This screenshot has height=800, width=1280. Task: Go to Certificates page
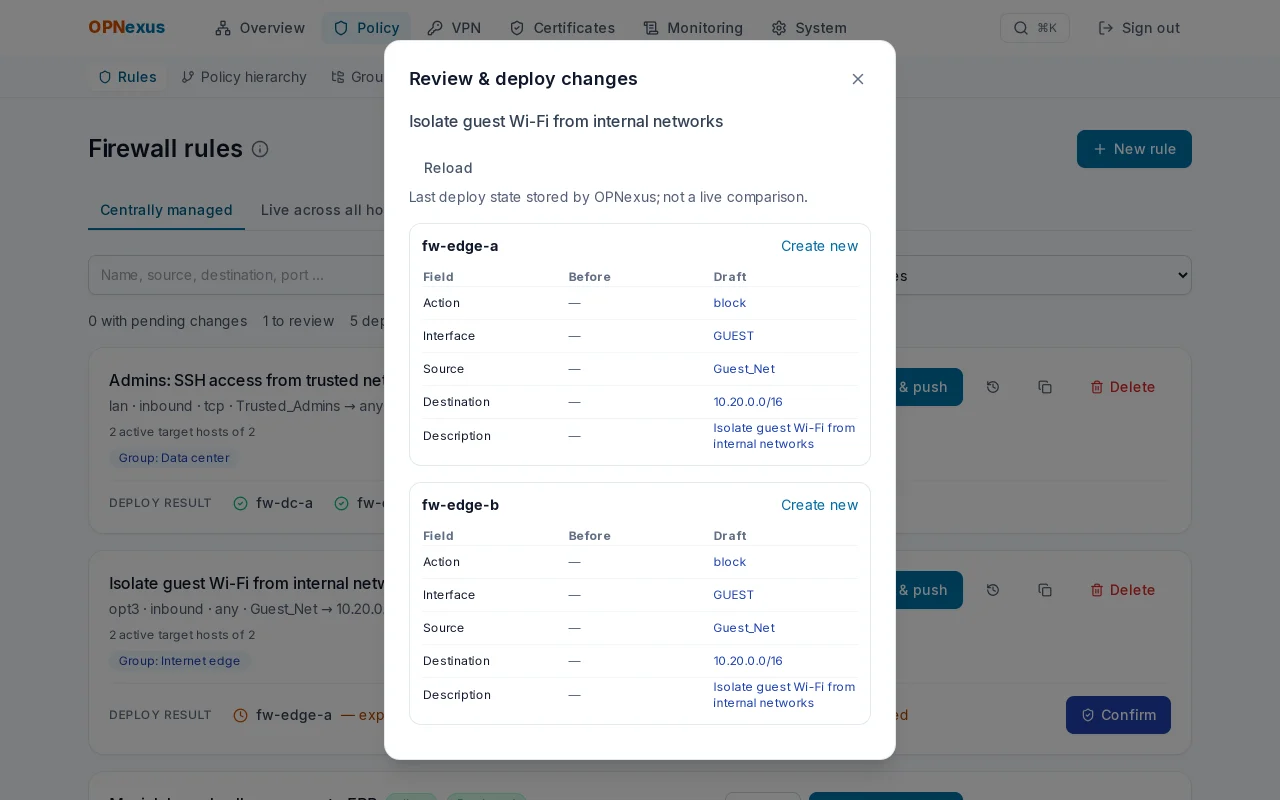[562, 28]
